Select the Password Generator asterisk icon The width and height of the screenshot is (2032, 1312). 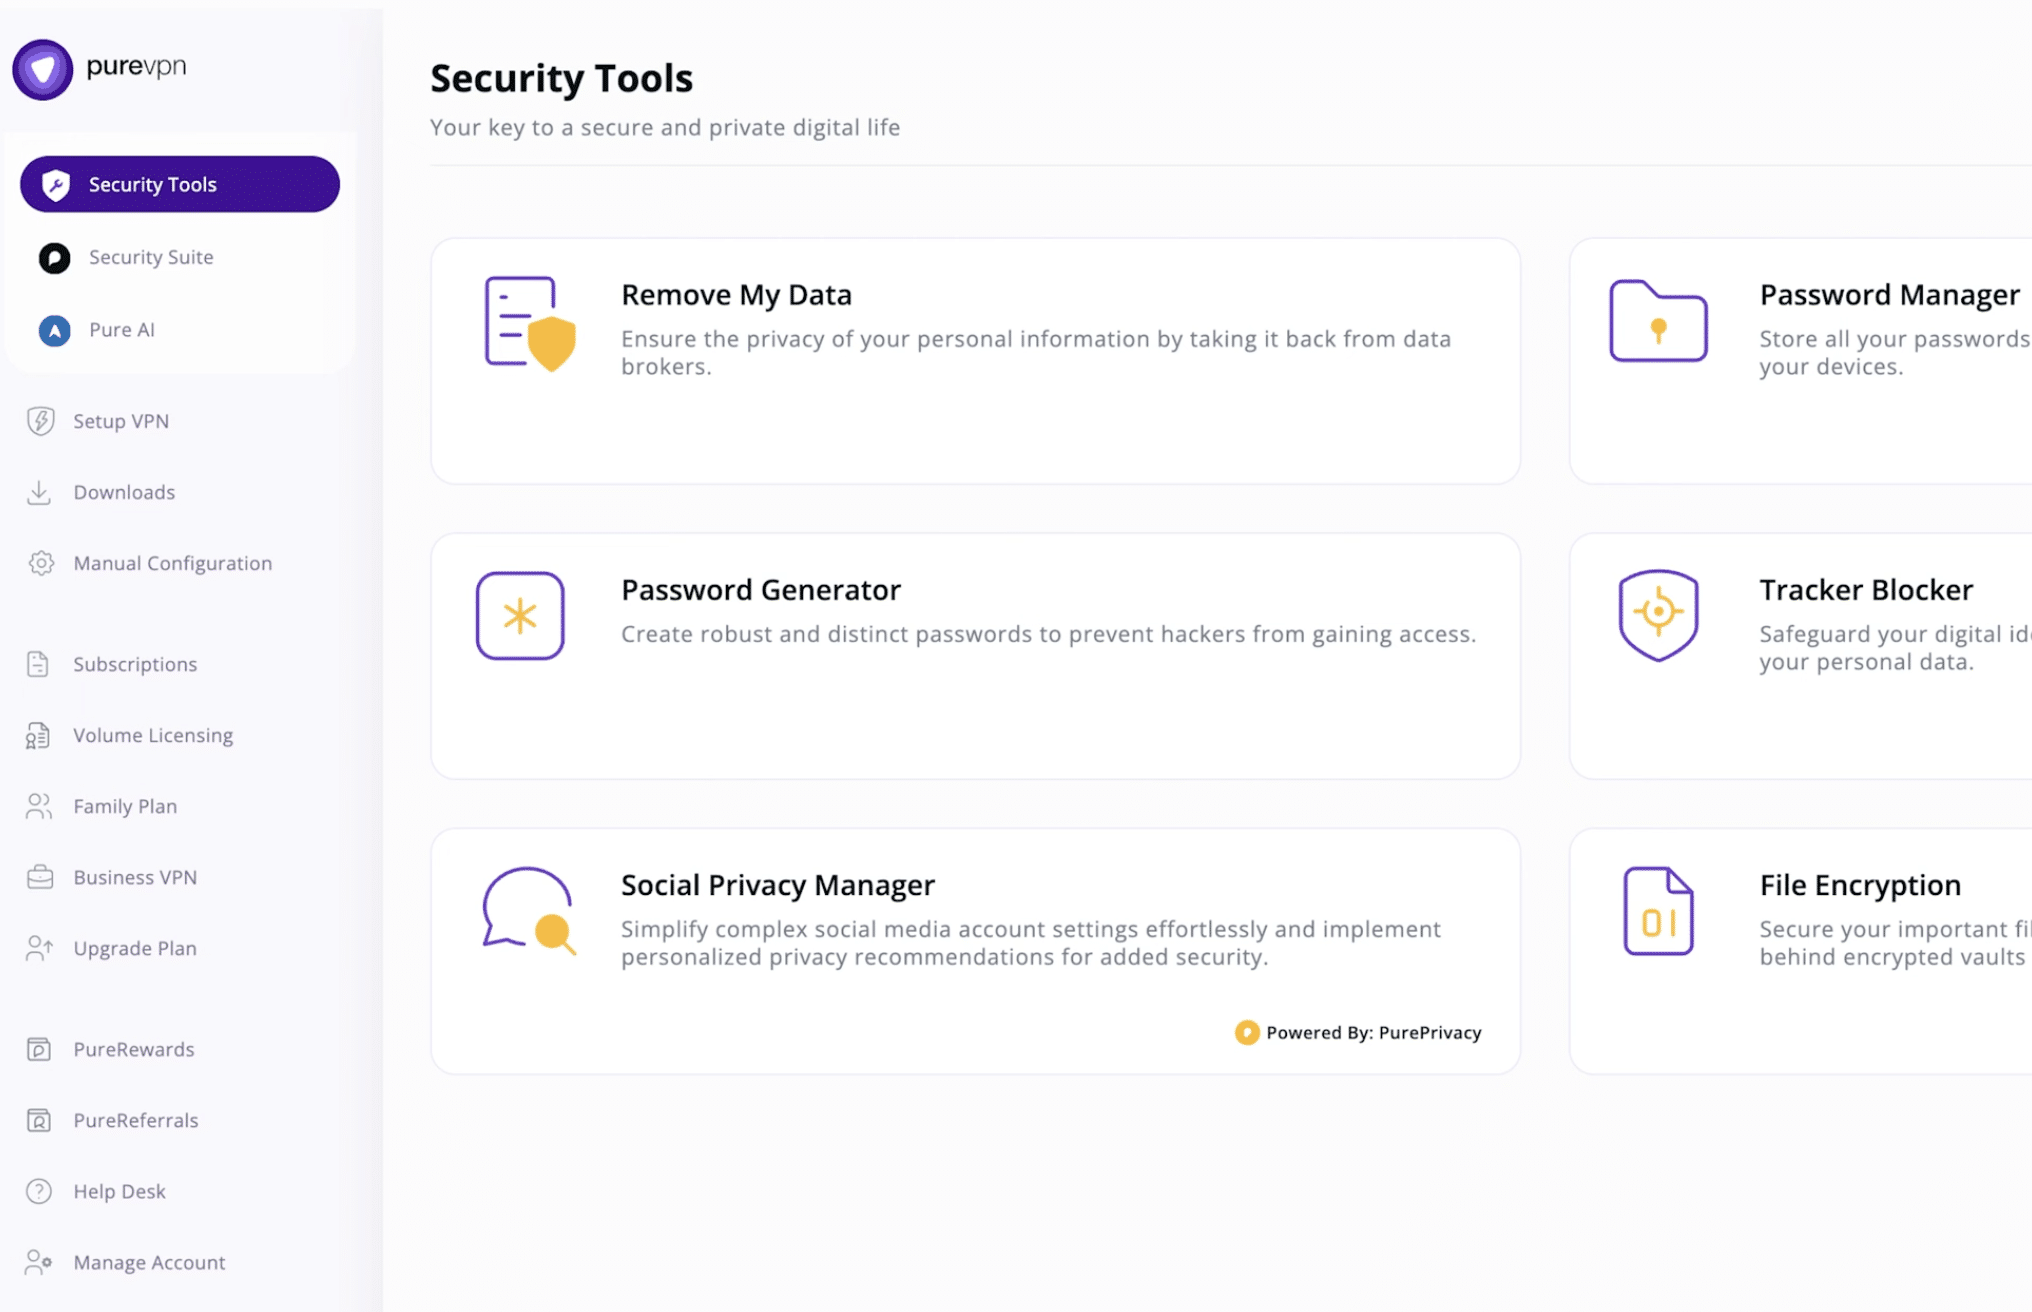point(520,615)
